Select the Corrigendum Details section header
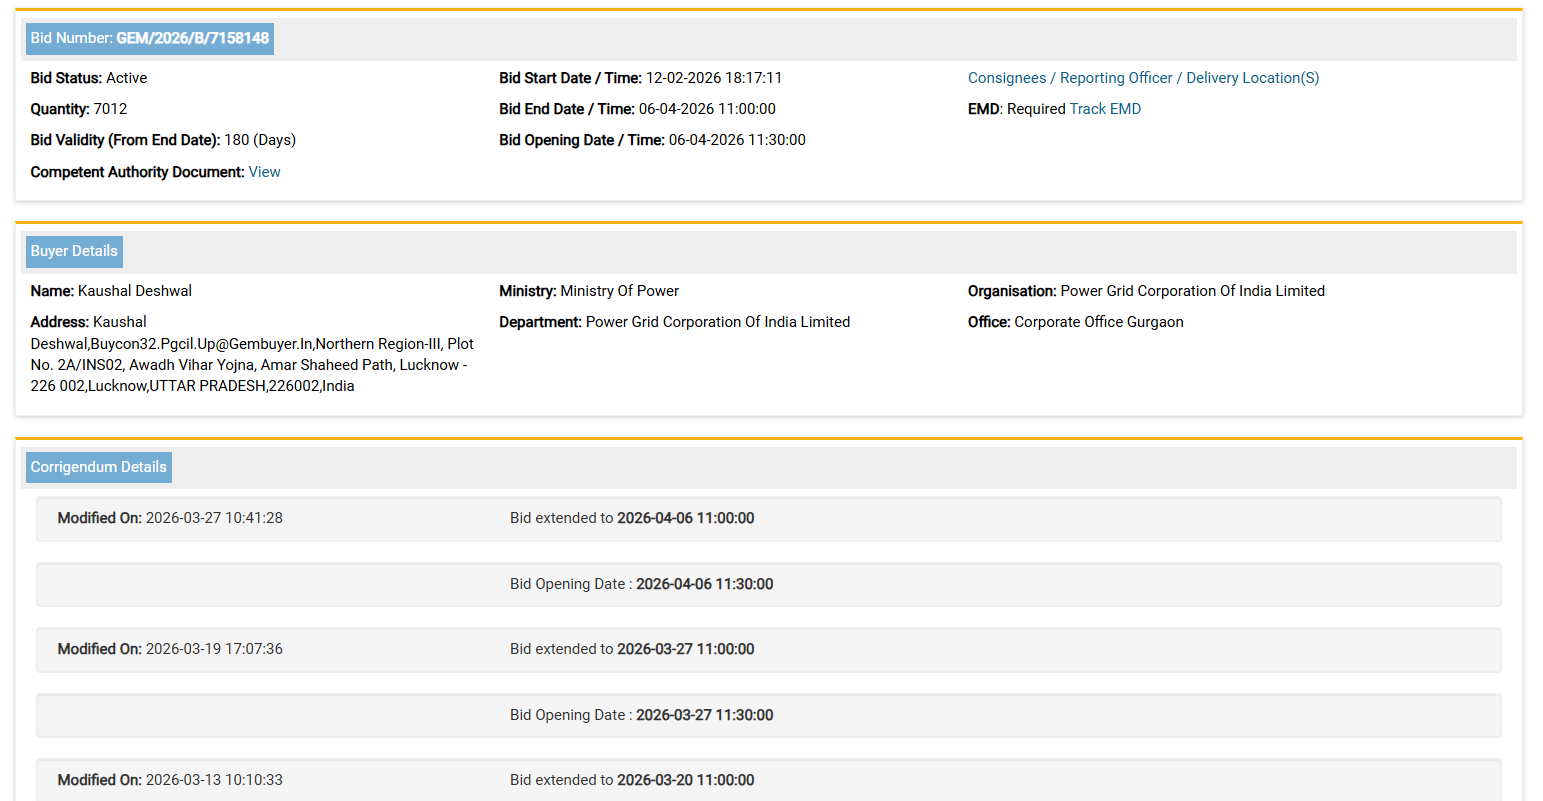 (98, 468)
